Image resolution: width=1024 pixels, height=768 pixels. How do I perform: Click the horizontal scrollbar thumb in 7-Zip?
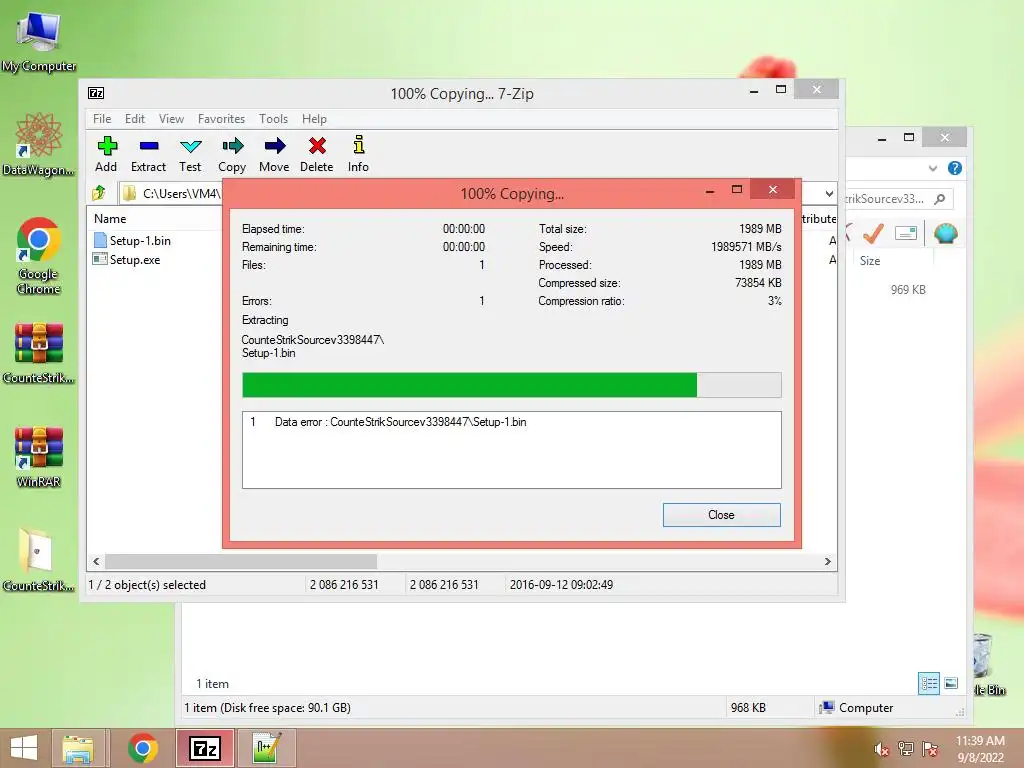(241, 562)
